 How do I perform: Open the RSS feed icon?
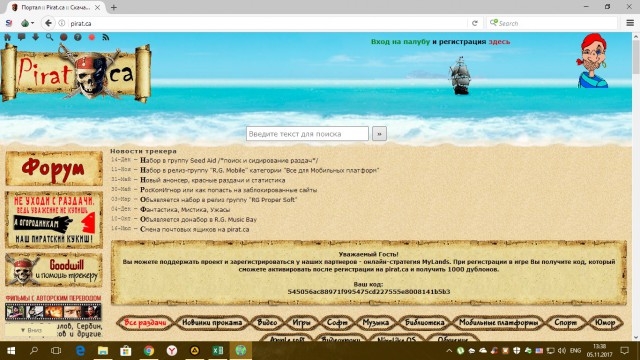pyautogui.click(x=106, y=37)
